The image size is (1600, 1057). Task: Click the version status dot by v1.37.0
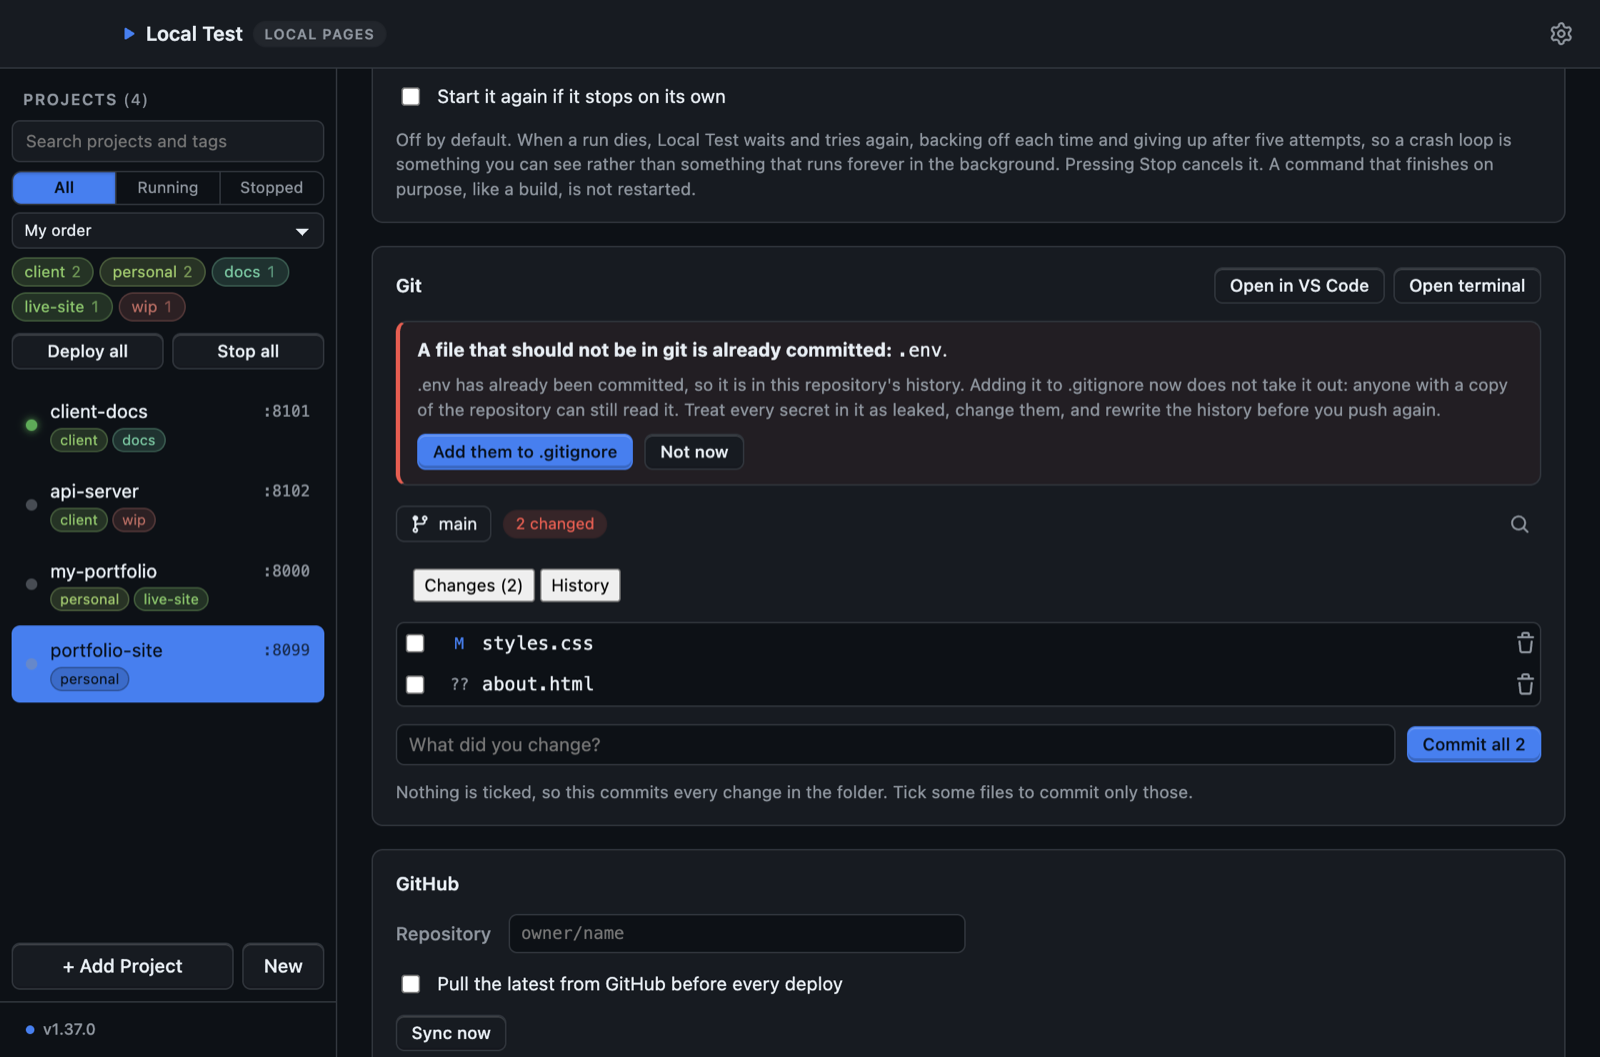tap(30, 1029)
